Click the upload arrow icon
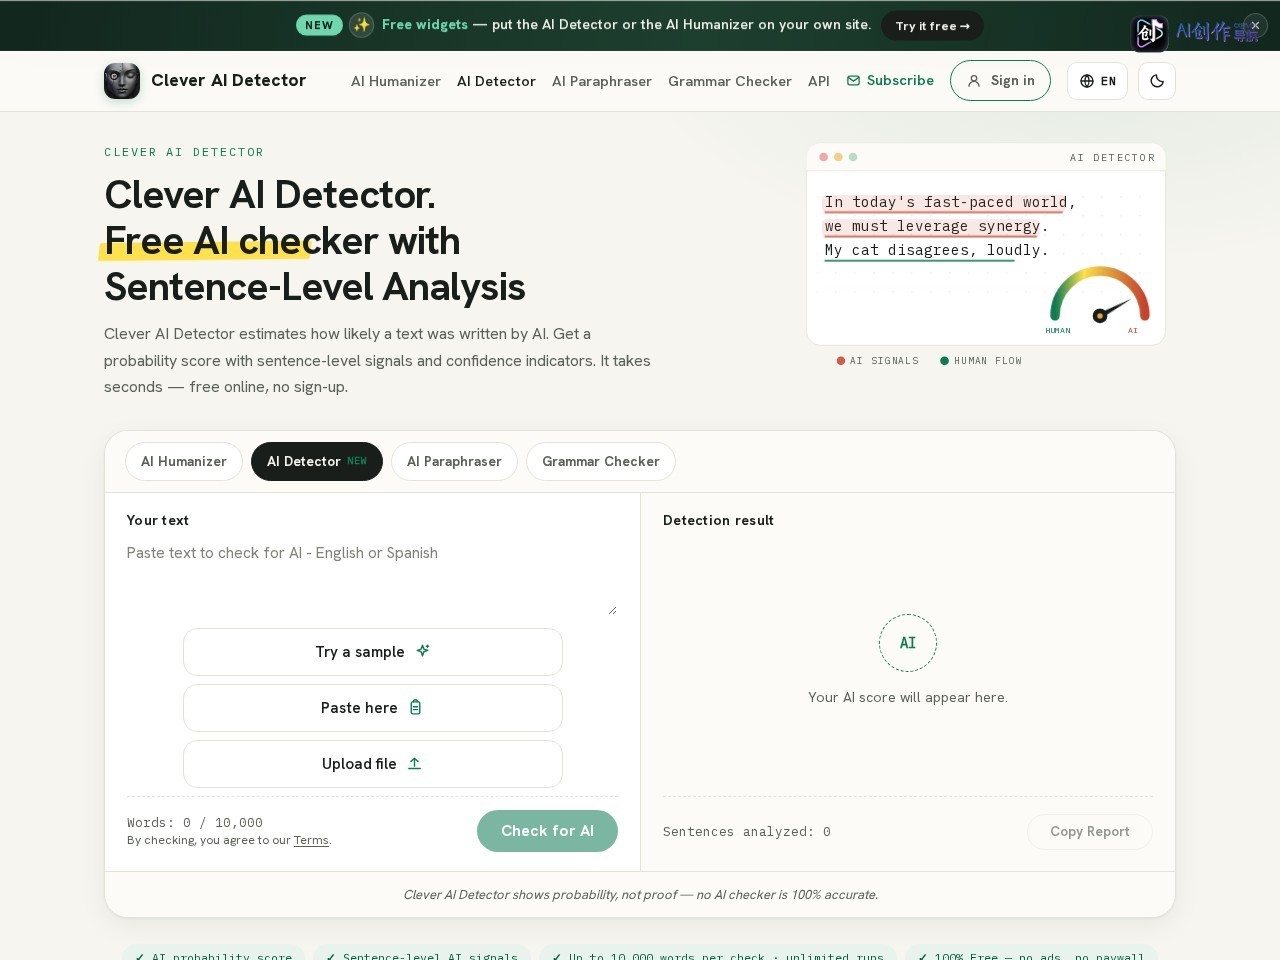This screenshot has width=1280, height=960. click(414, 763)
